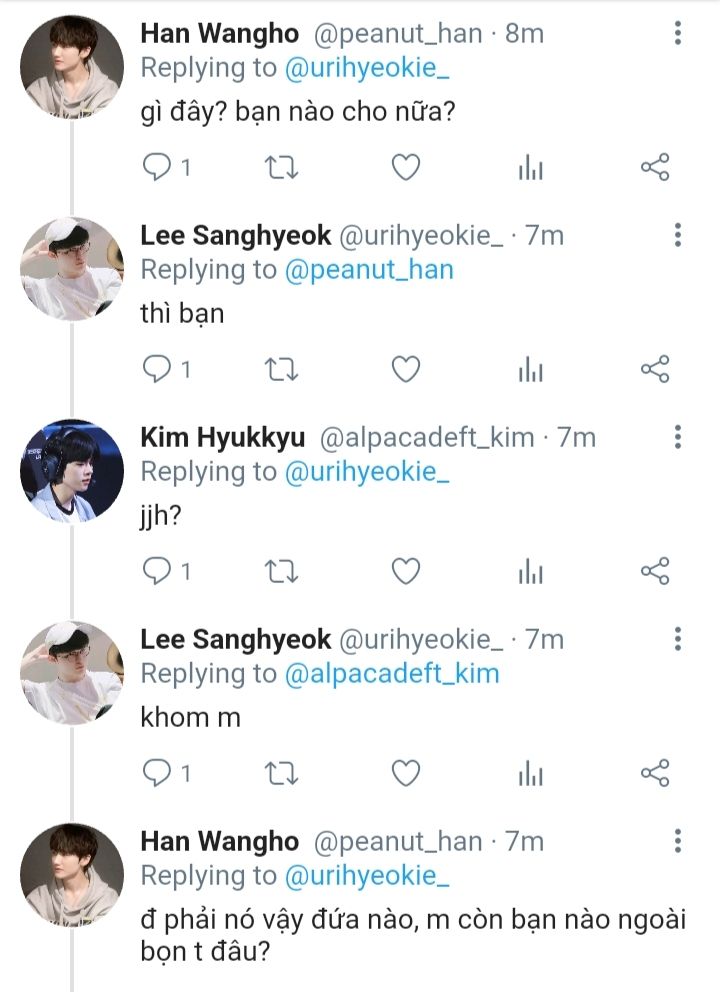Screen dimensions: 720x992
Task: Open more options on Han Wangho's first tweet
Action: 678,34
